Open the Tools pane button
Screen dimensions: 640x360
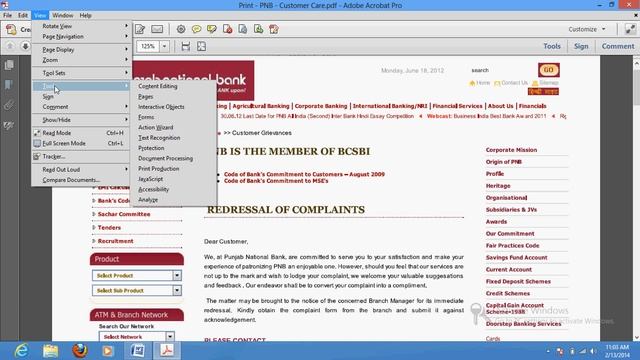(x=552, y=46)
